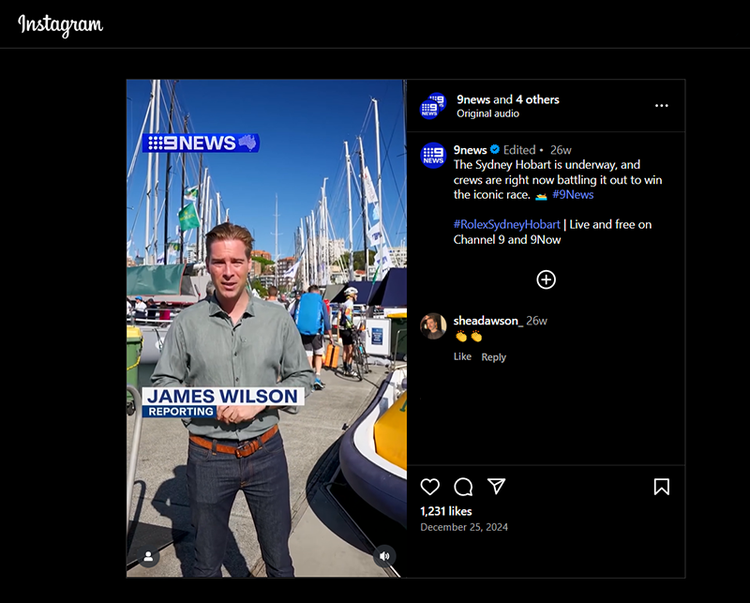Screen dimensions: 750x603
Task: Mute video with speaker icon
Action: [x=384, y=556]
